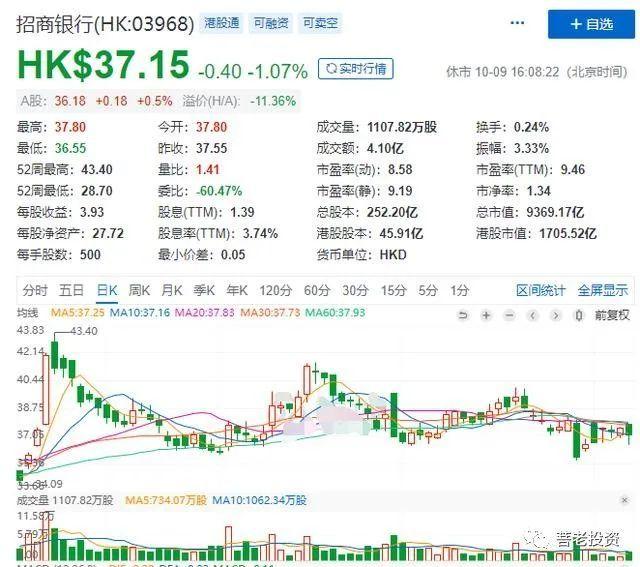This screenshot has width=640, height=567.
Task: Click the chart reset undo arrow icon
Action: click(x=463, y=315)
